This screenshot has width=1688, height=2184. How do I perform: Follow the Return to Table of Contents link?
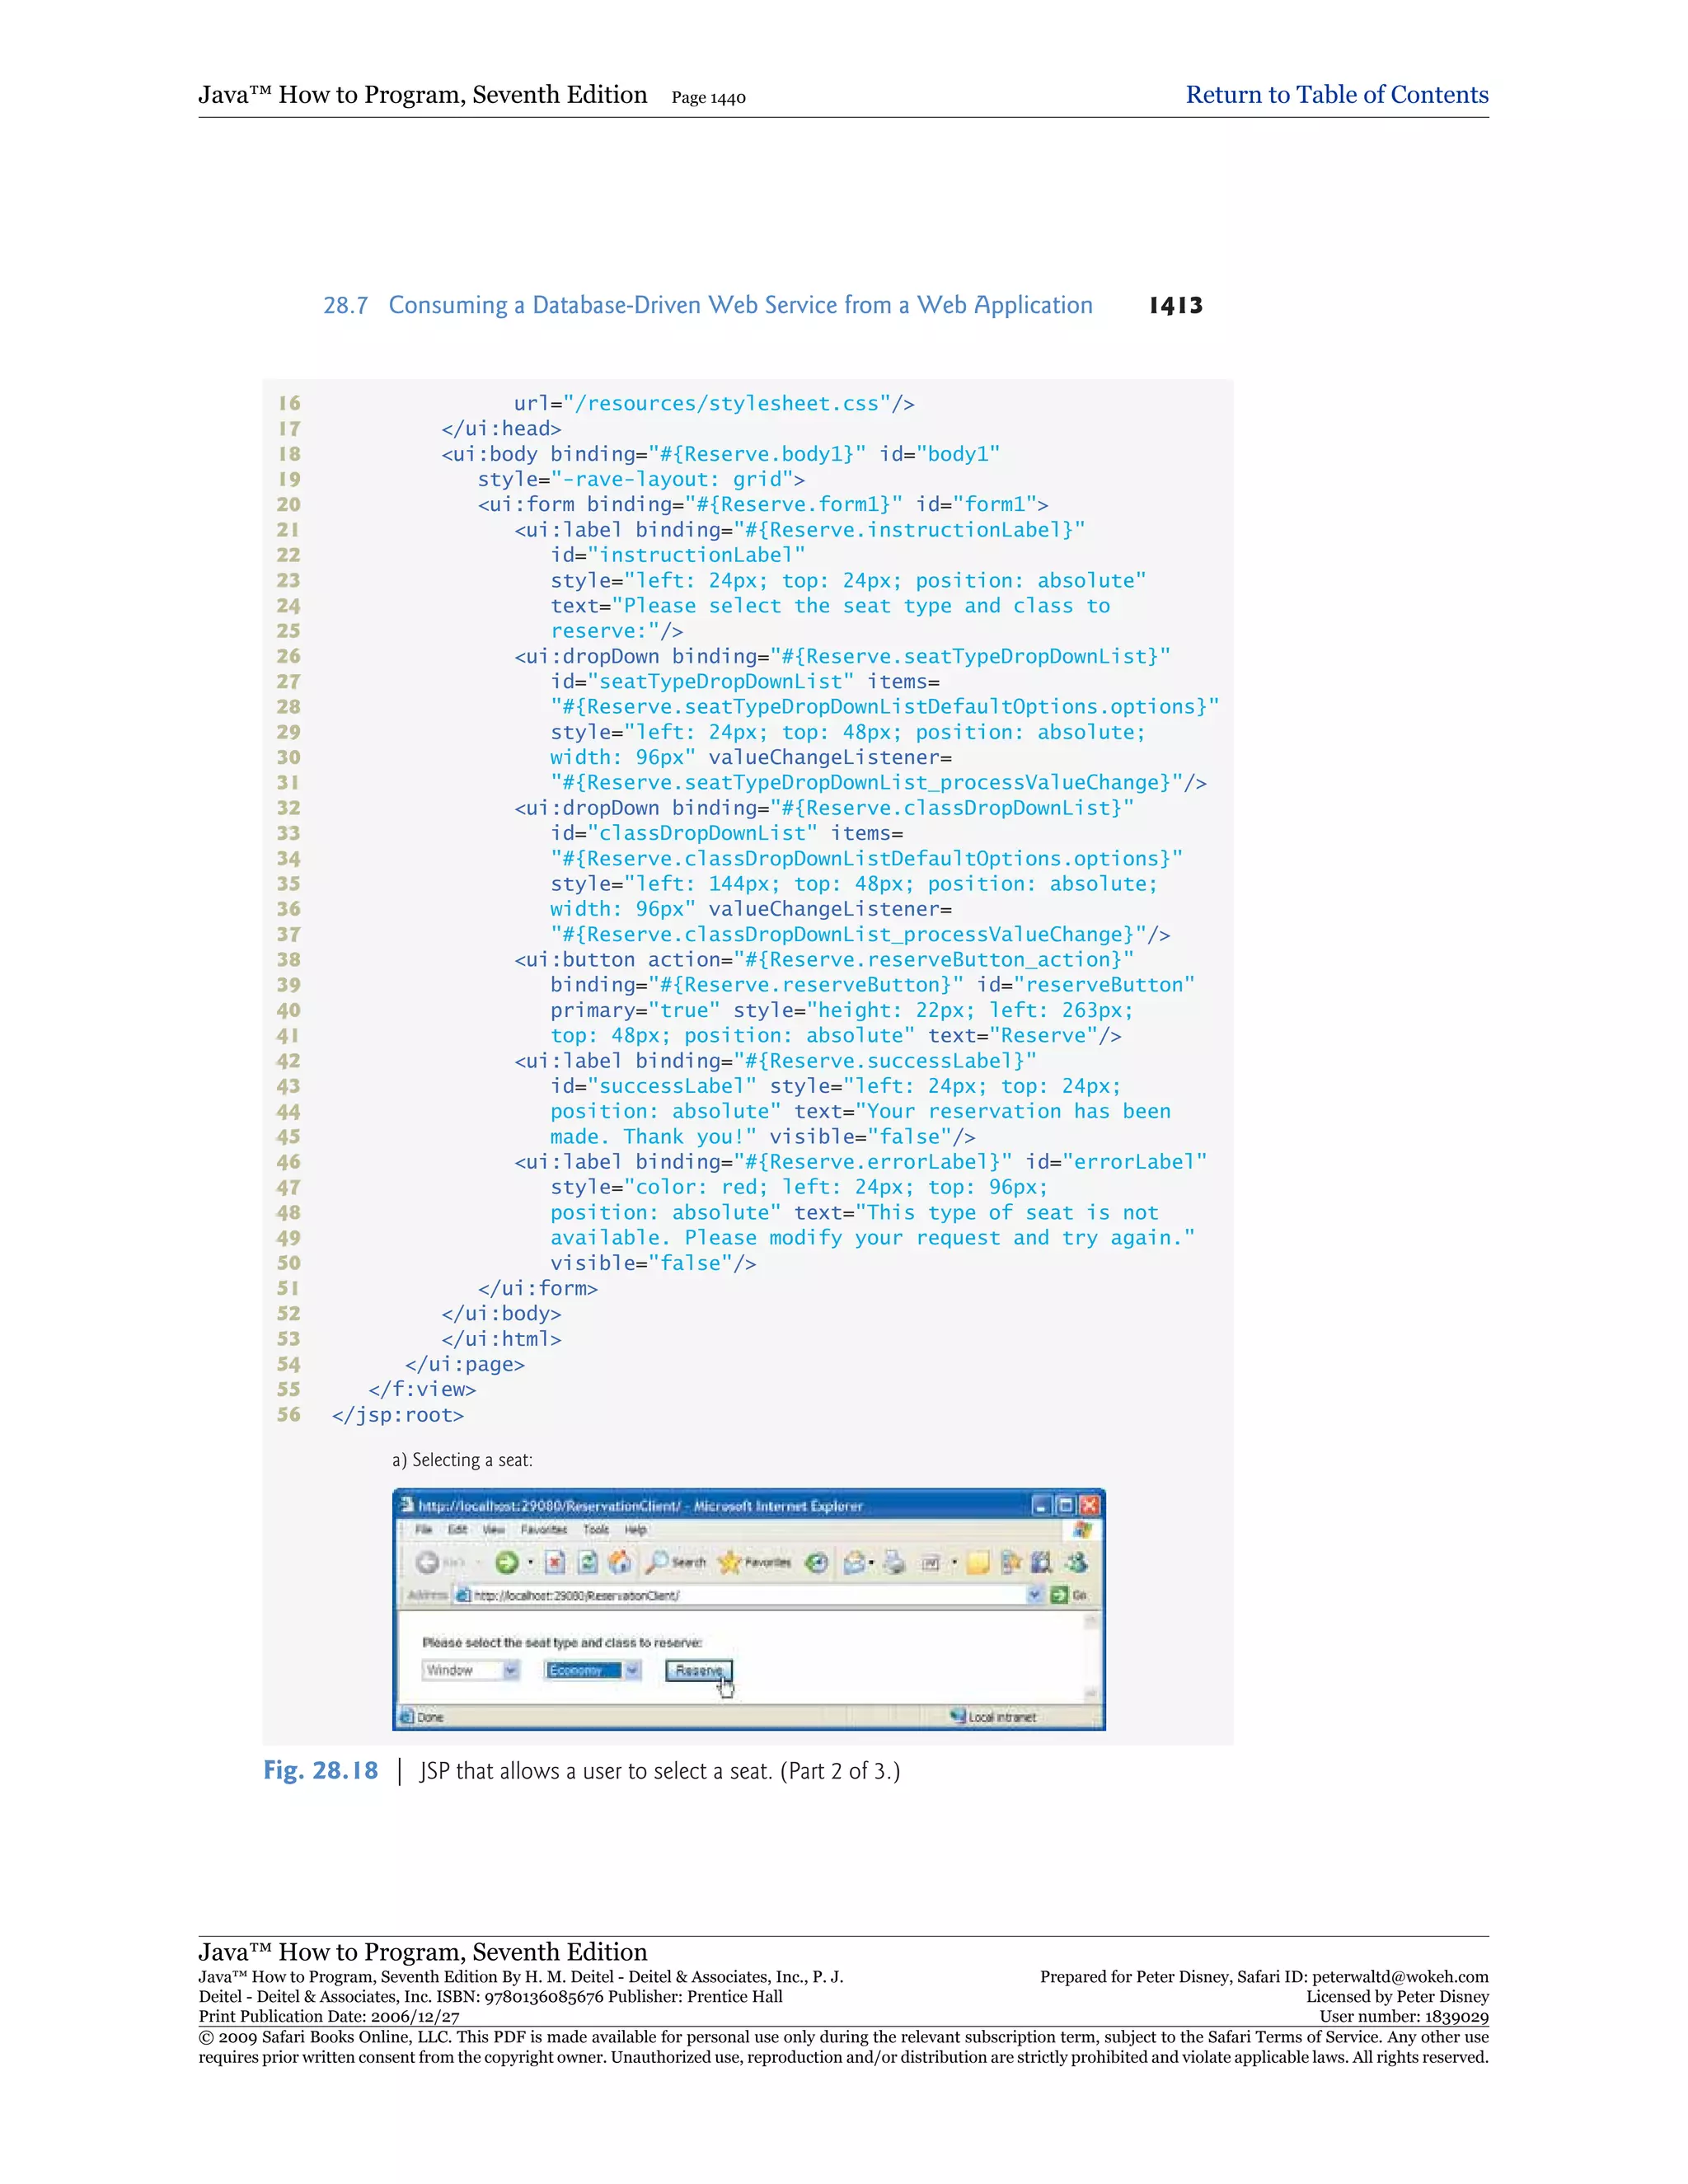pos(1336,95)
